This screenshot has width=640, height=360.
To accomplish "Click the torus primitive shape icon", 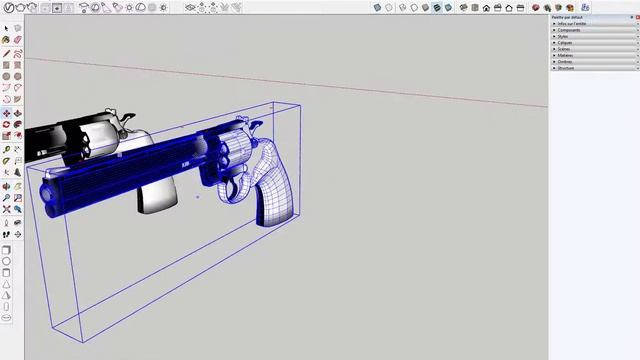I will pos(6,318).
